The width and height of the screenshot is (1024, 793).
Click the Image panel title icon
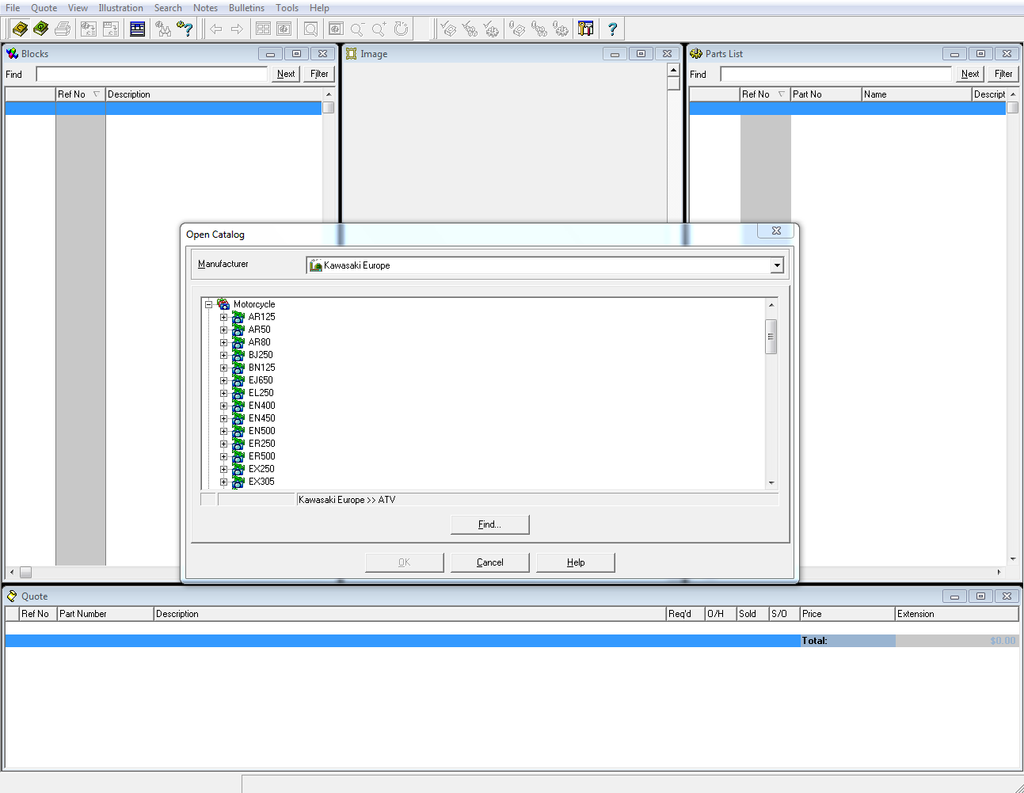351,54
